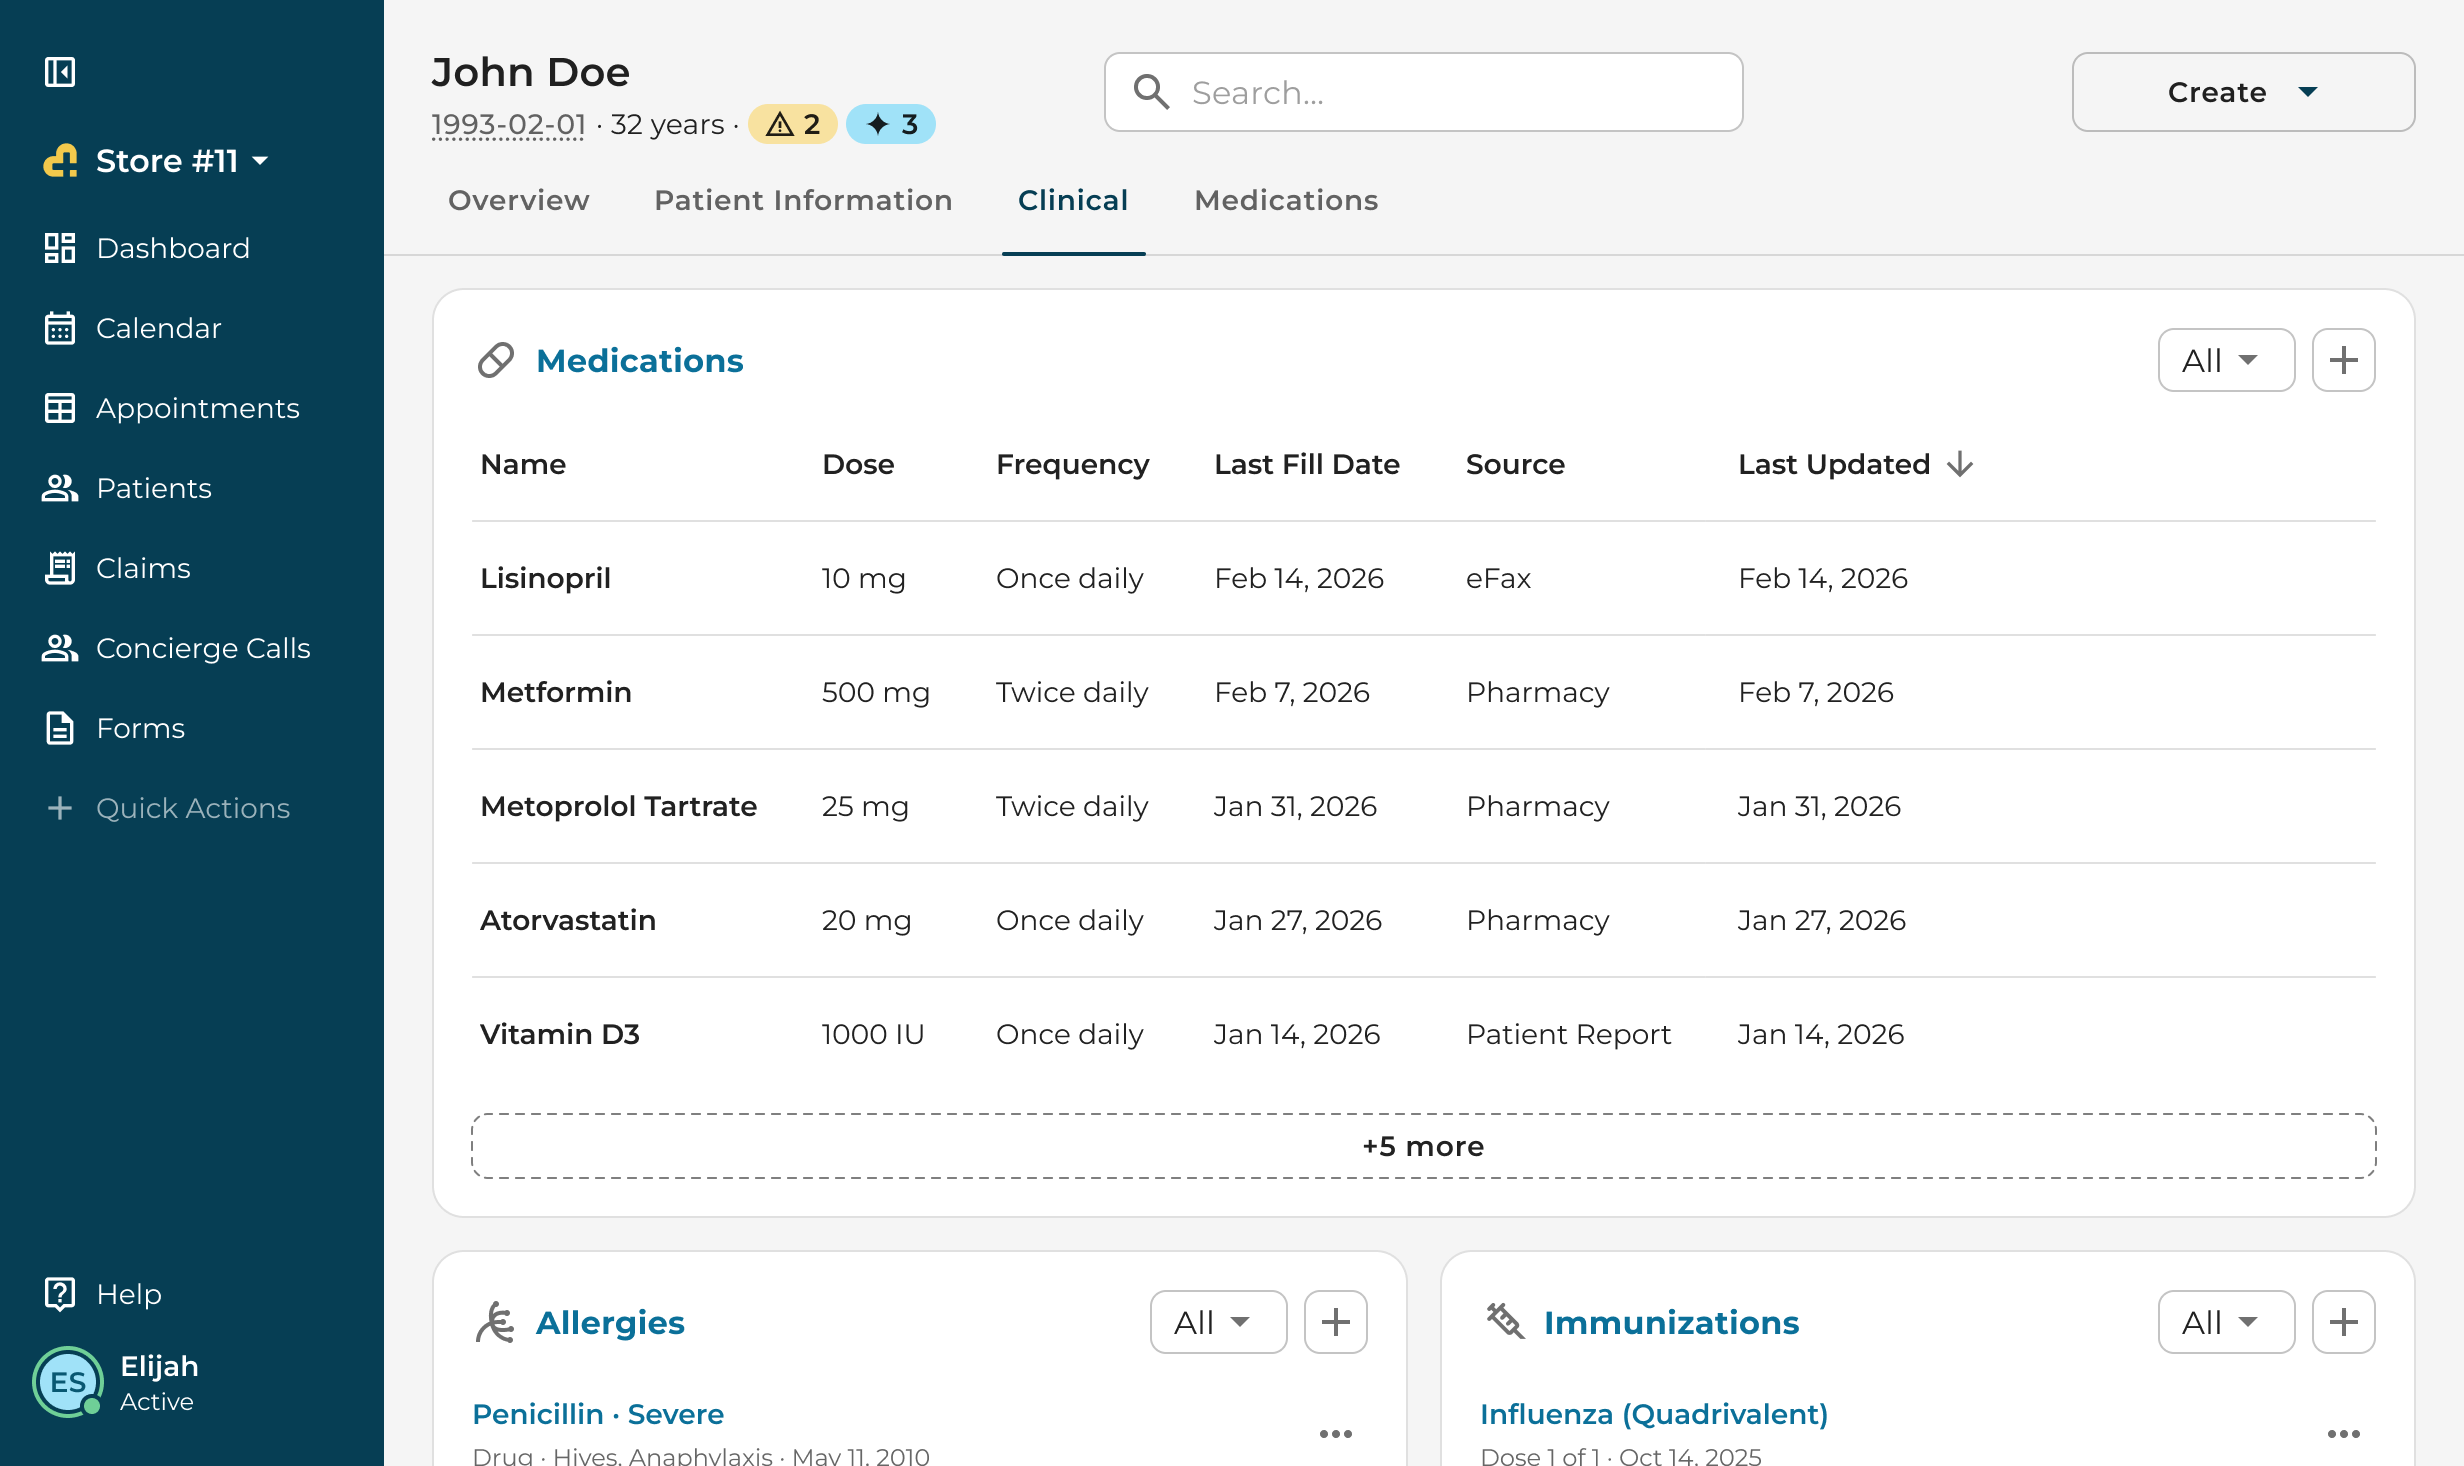Viewport: 2464px width, 1466px height.
Task: Open Immunizations All filter dropdown
Action: click(x=2226, y=1322)
